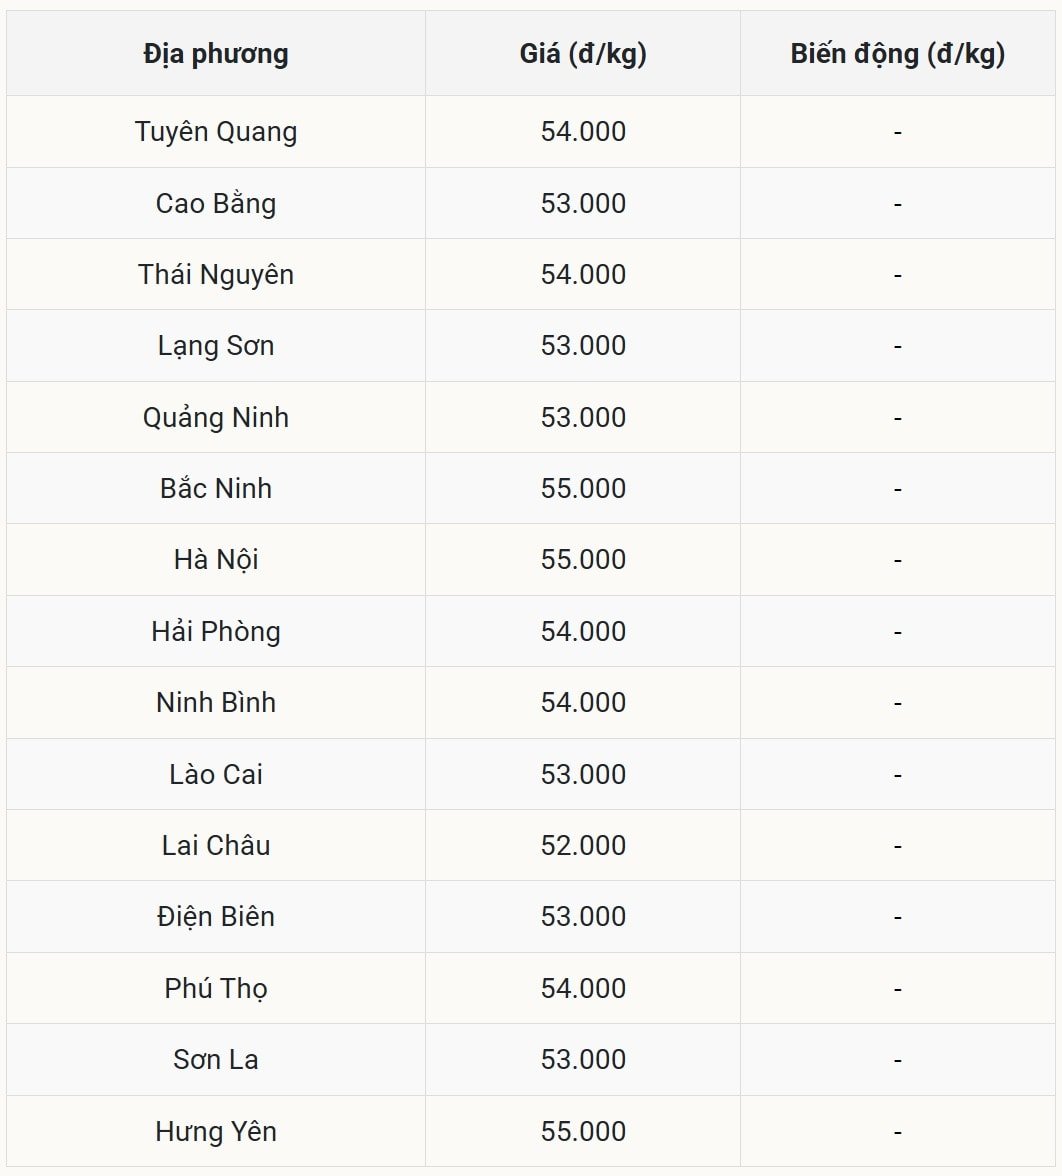Select the Lào Cai location cell
Screen dimensions: 1062x1176
216,774
